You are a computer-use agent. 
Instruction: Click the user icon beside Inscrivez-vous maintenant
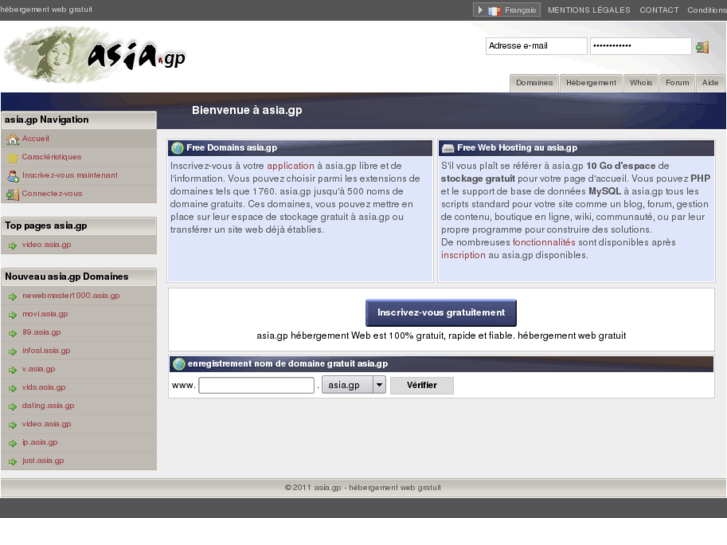click(13, 176)
